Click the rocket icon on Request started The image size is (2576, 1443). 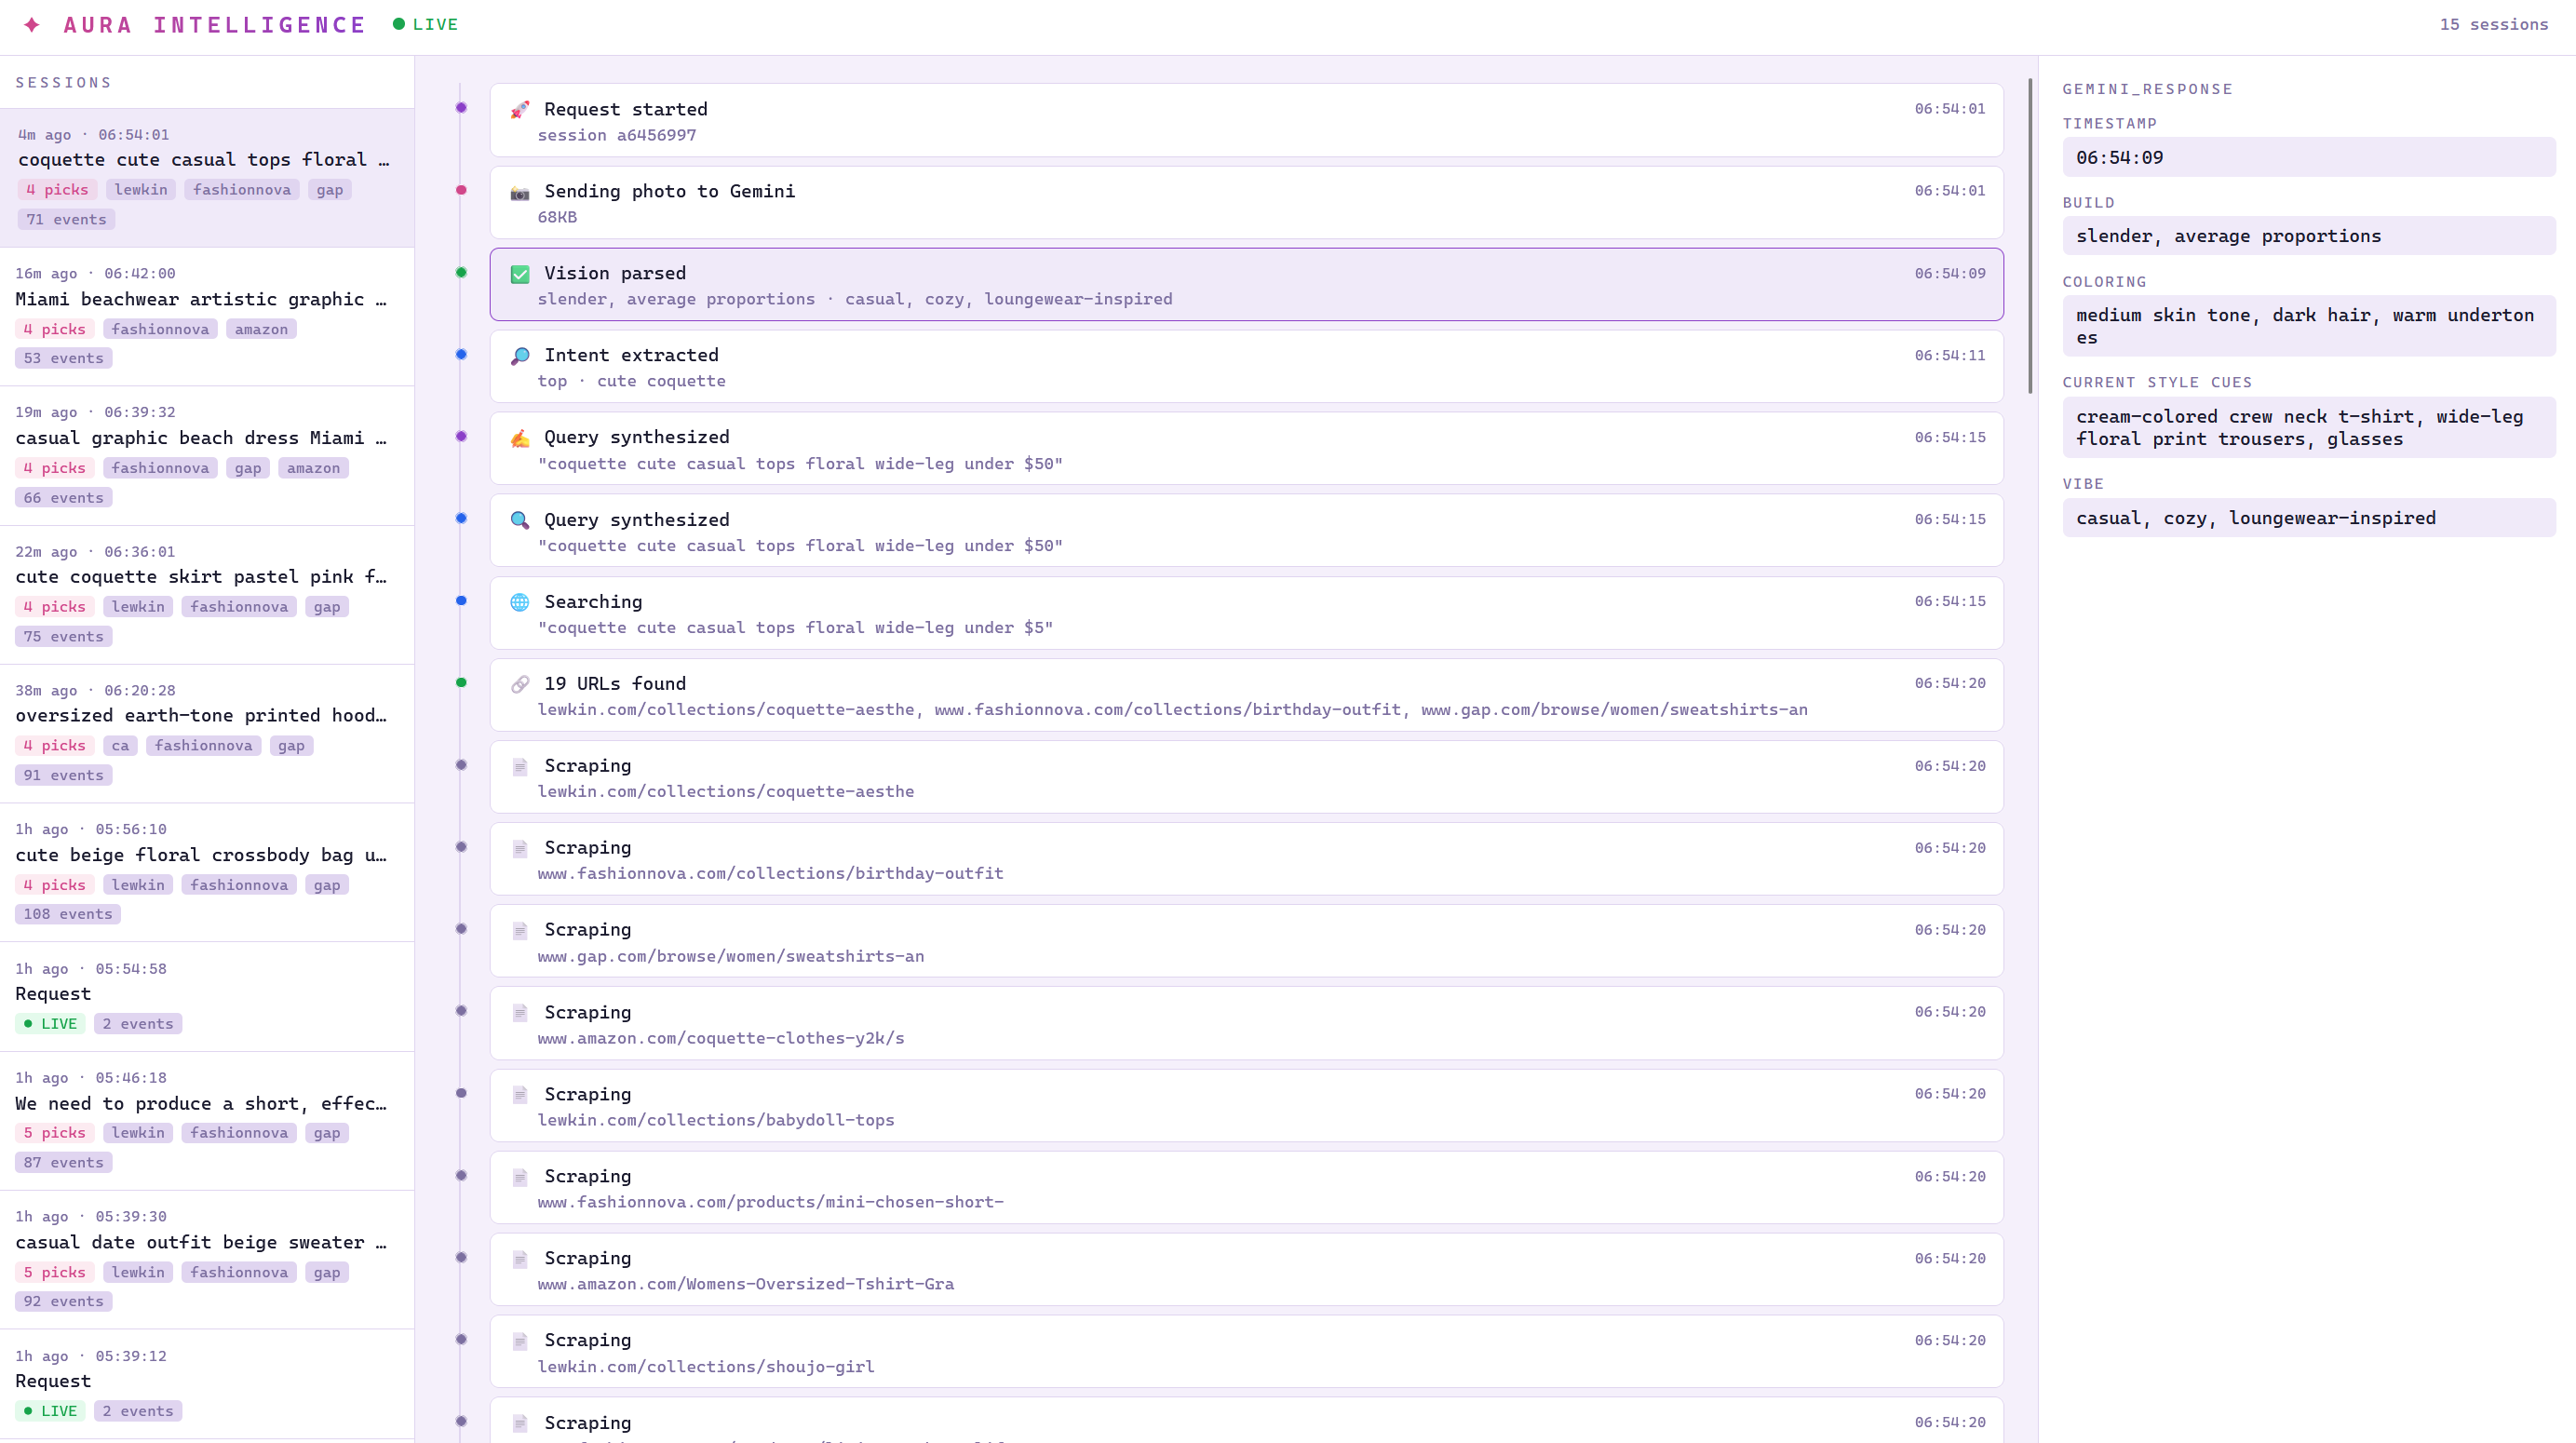pos(520,110)
